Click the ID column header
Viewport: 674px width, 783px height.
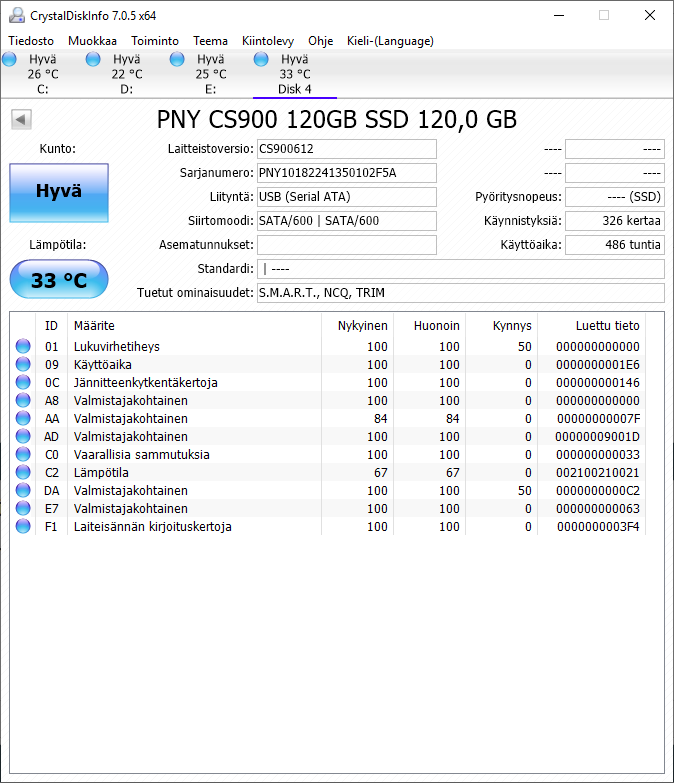51,326
